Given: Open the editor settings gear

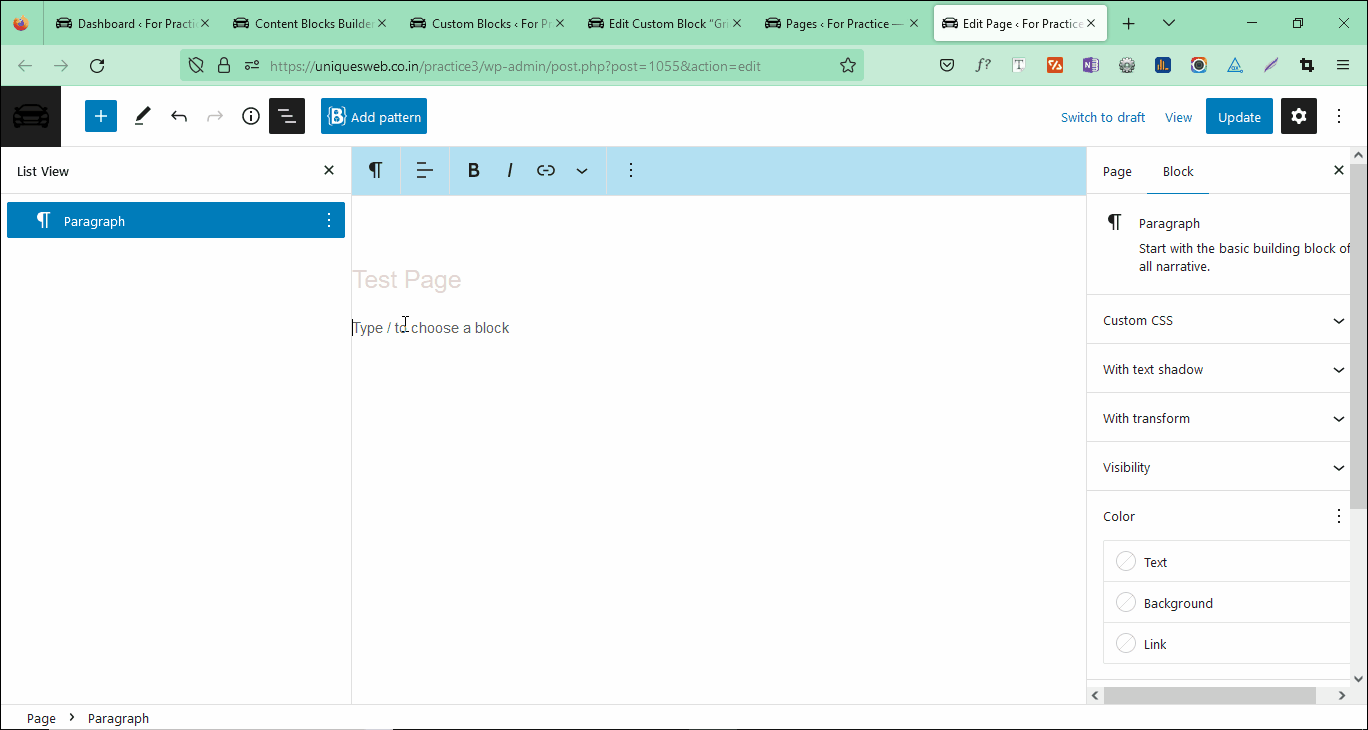Looking at the screenshot, I should [x=1299, y=116].
